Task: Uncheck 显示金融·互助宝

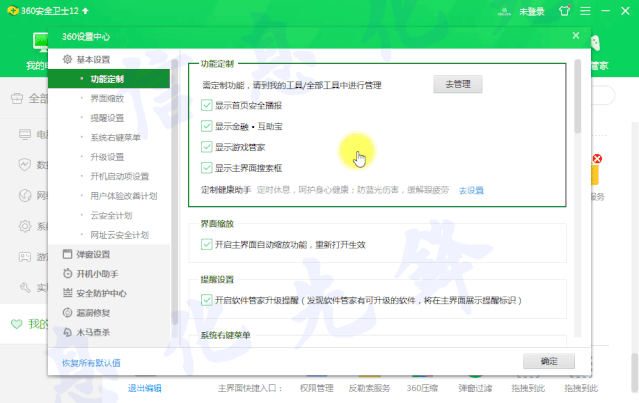Action: click(x=207, y=126)
